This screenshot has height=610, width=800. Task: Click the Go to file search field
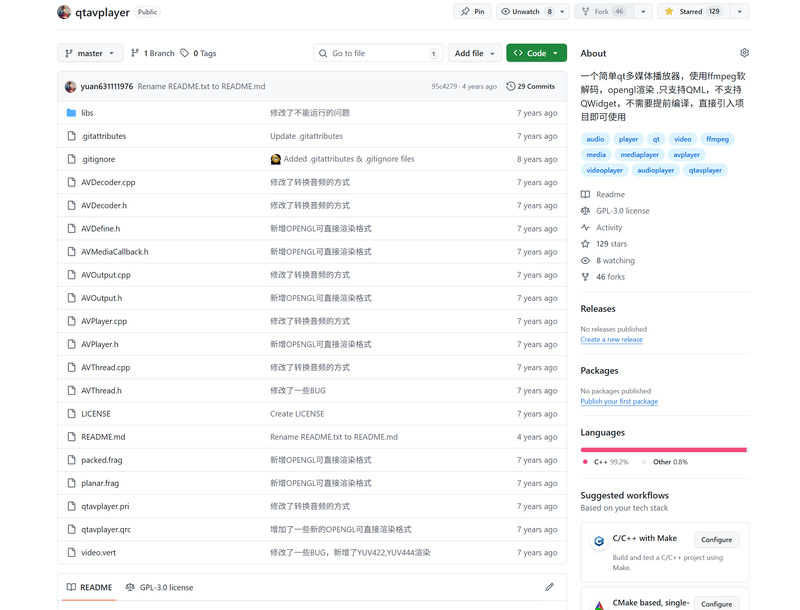(377, 53)
